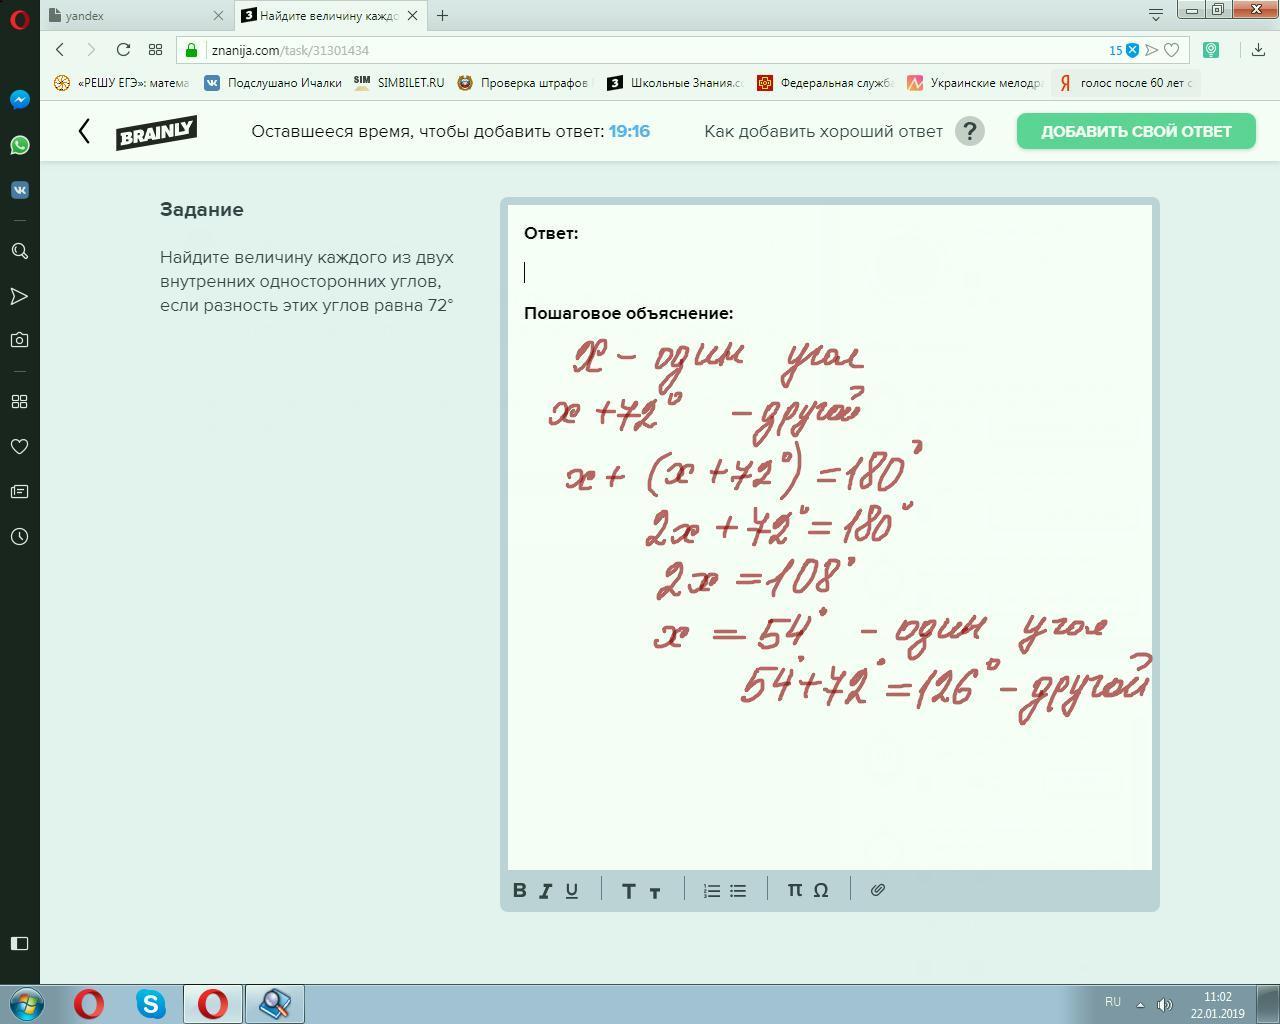Attach a file with the paperclip icon

coord(878,890)
